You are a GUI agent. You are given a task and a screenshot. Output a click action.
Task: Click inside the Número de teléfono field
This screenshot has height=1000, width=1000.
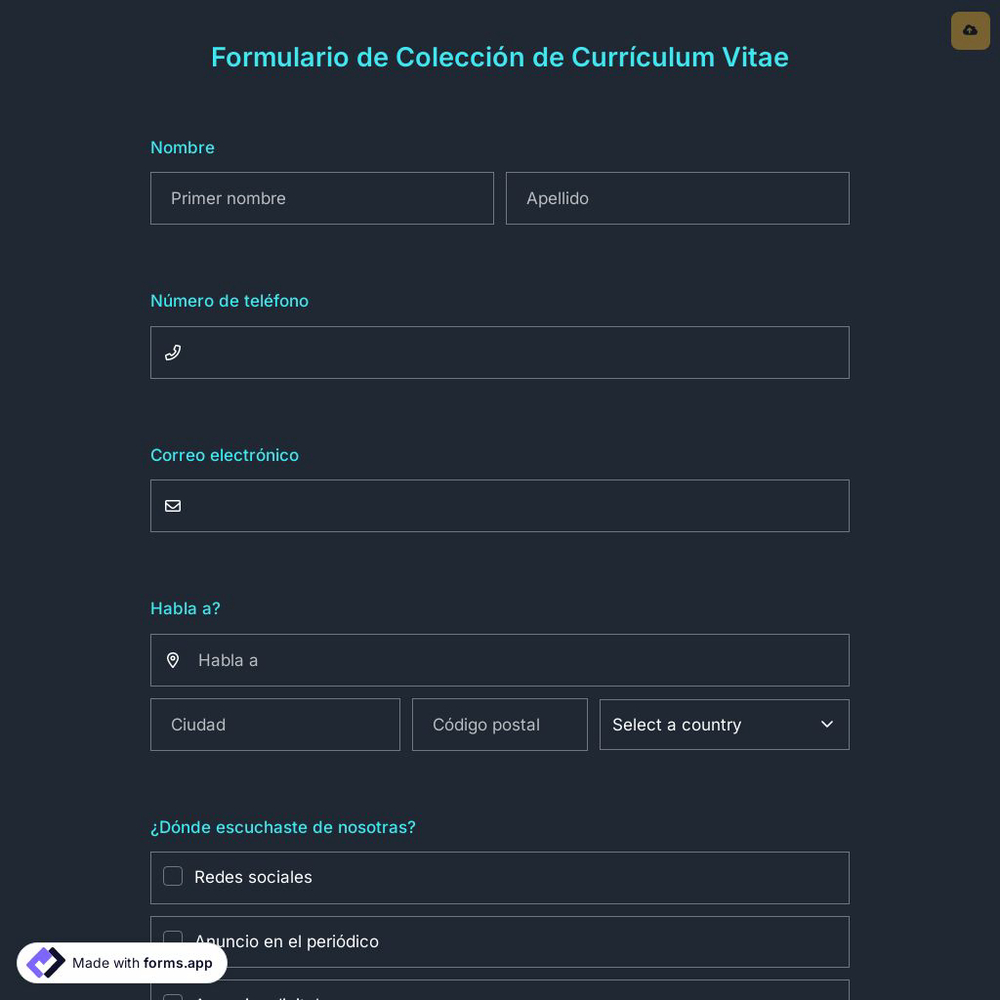pyautogui.click(x=500, y=352)
